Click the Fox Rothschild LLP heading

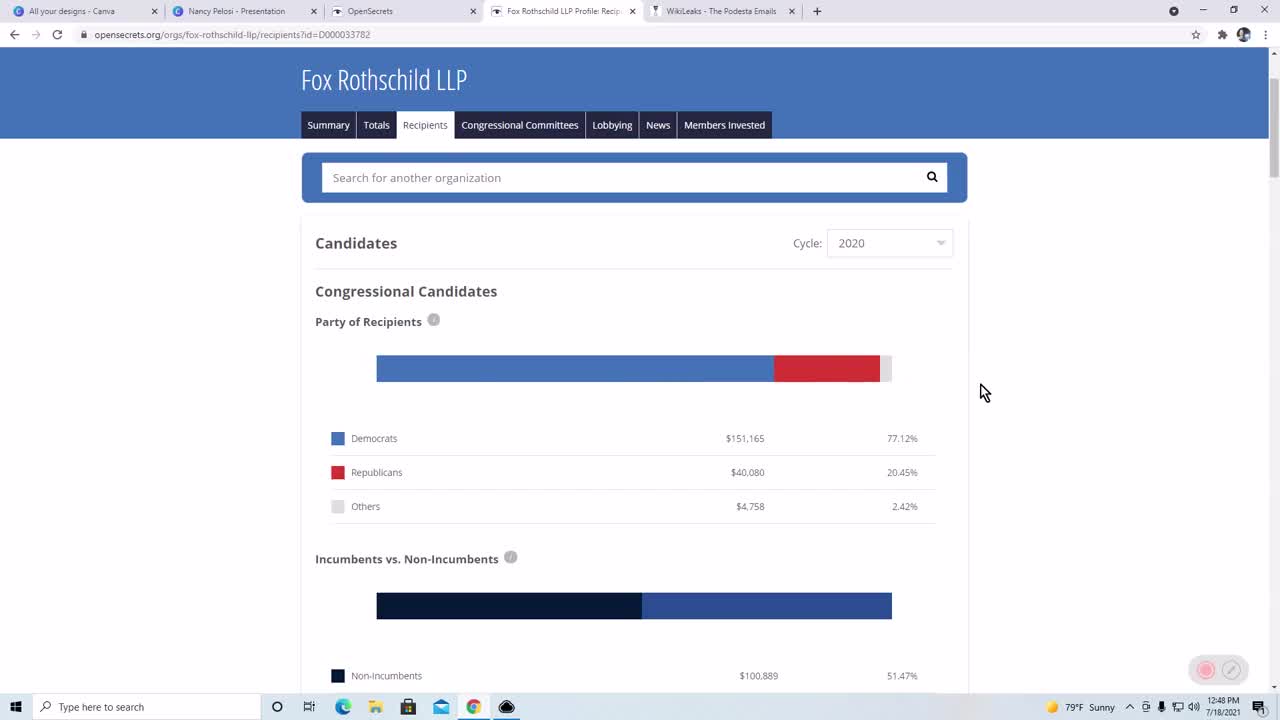(384, 79)
